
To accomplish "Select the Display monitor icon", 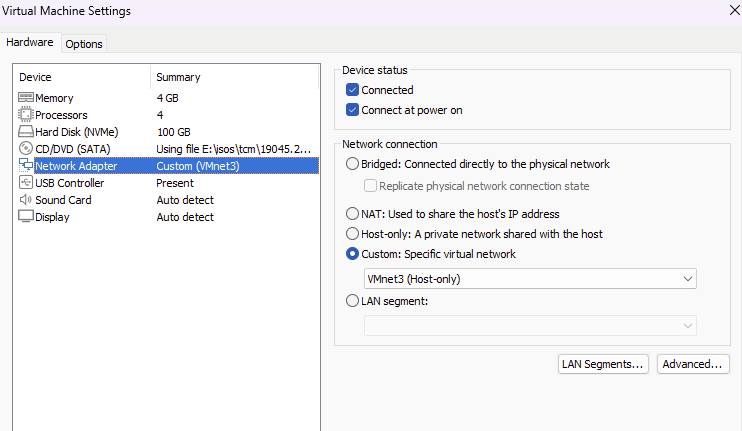I will click(x=26, y=216).
